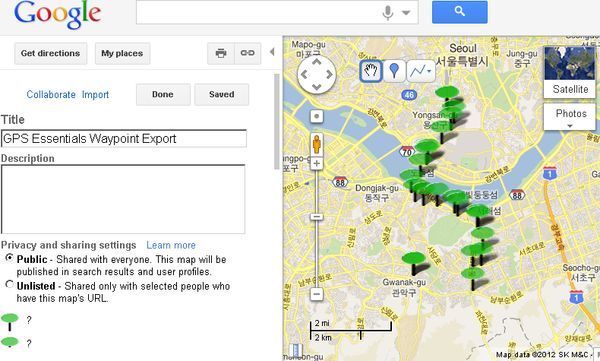Click the Jung-gu label on the map
This screenshot has width=600, height=361.
click(522, 58)
